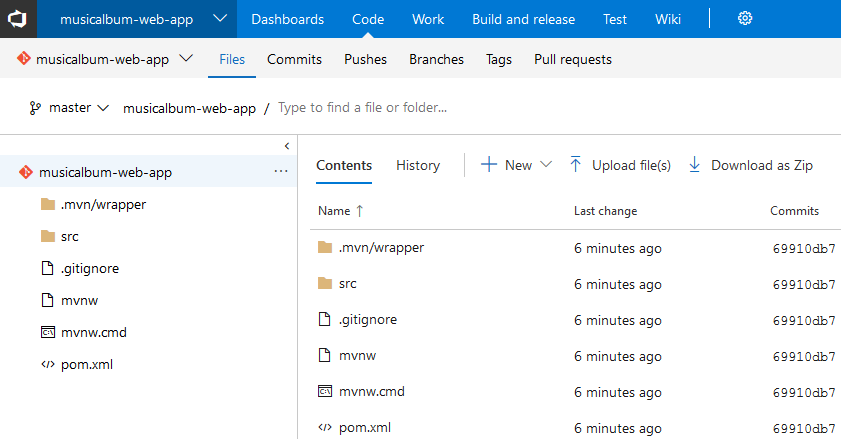This screenshot has width=841, height=439.
Task: Expand the New item dropdown
Action: pos(545,165)
